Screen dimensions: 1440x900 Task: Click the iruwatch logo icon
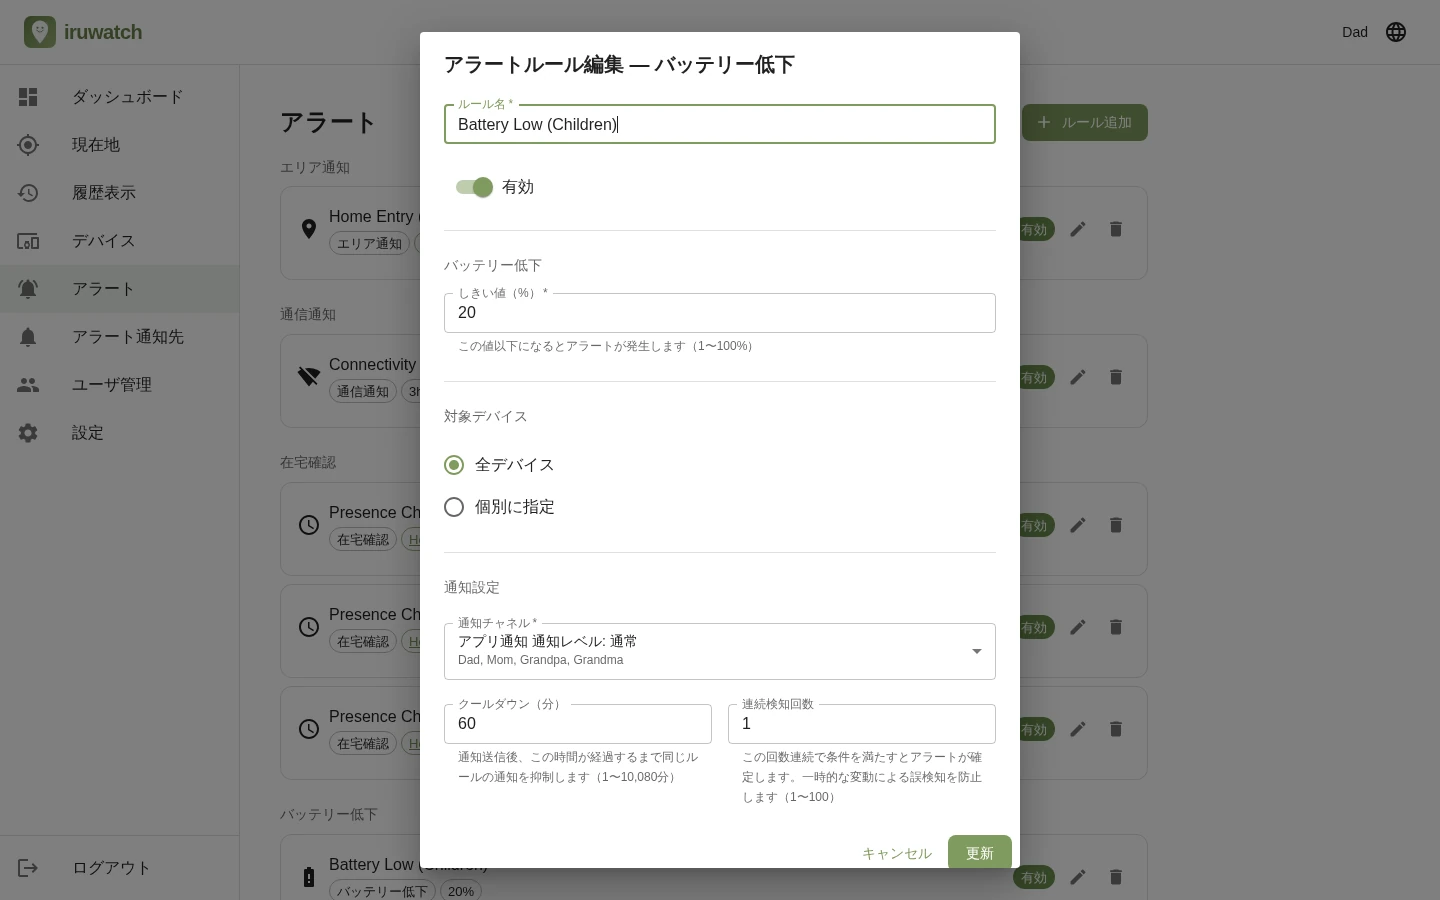click(40, 32)
